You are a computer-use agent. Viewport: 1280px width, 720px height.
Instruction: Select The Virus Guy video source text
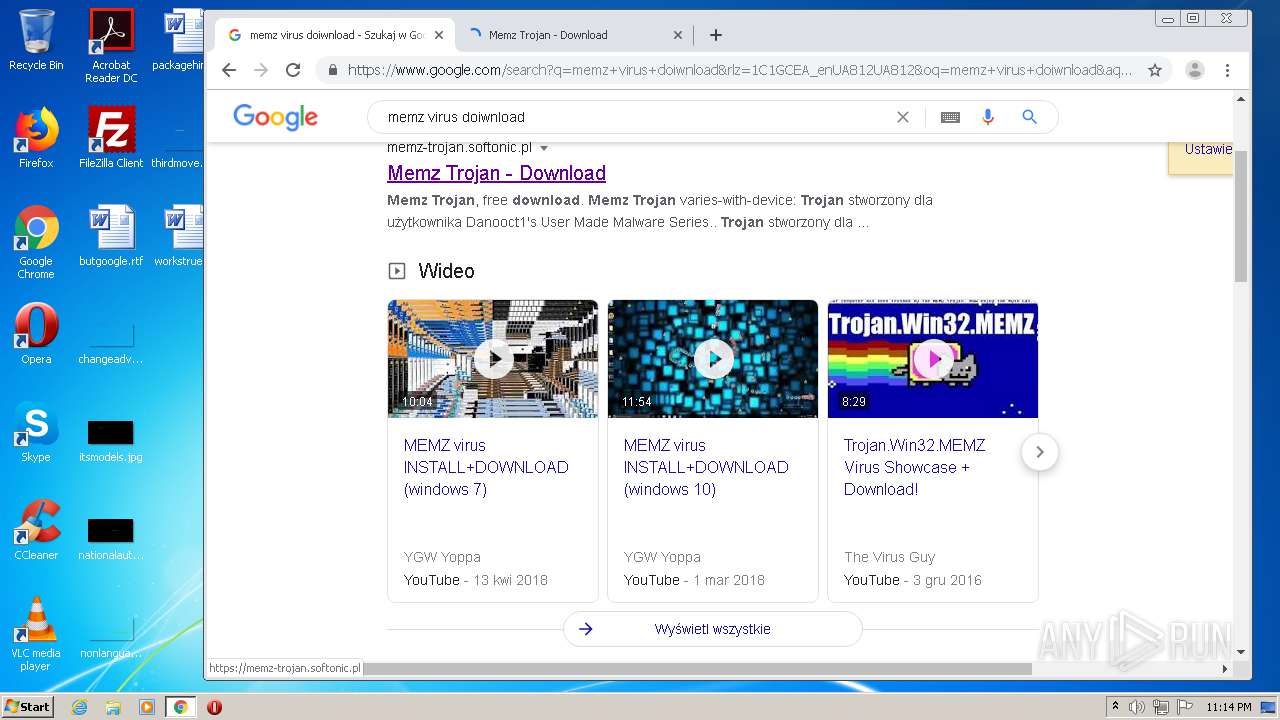[x=889, y=557]
